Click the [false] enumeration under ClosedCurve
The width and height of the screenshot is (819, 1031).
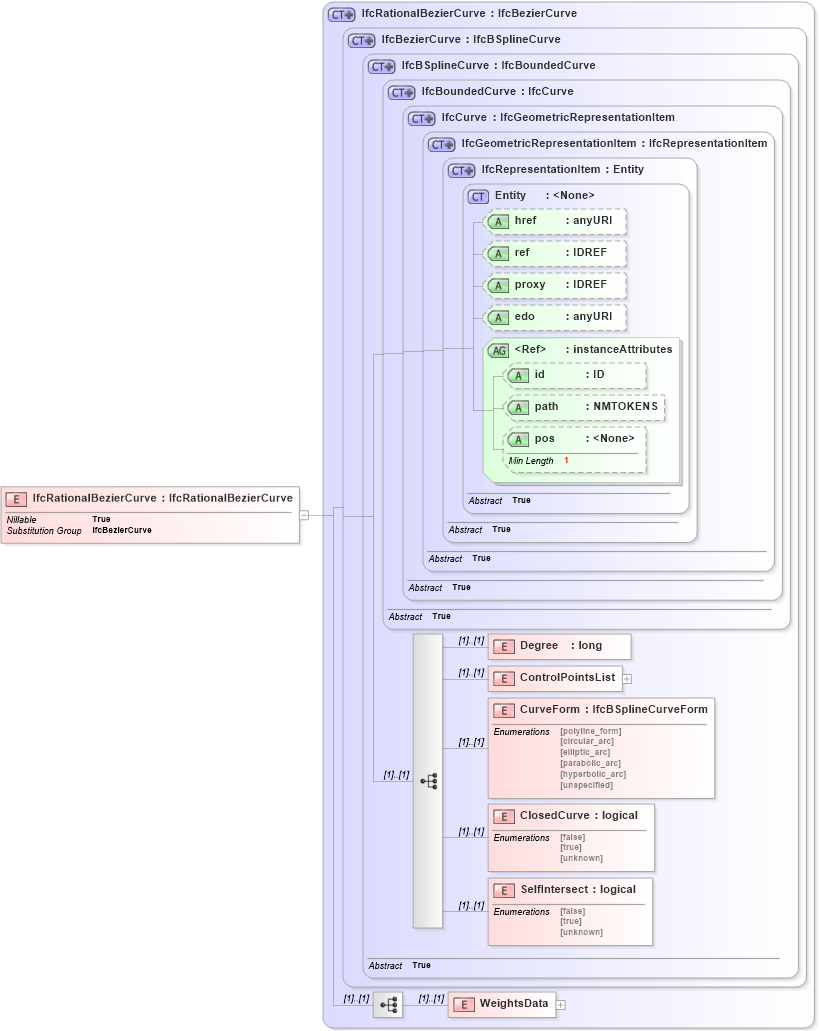572,837
